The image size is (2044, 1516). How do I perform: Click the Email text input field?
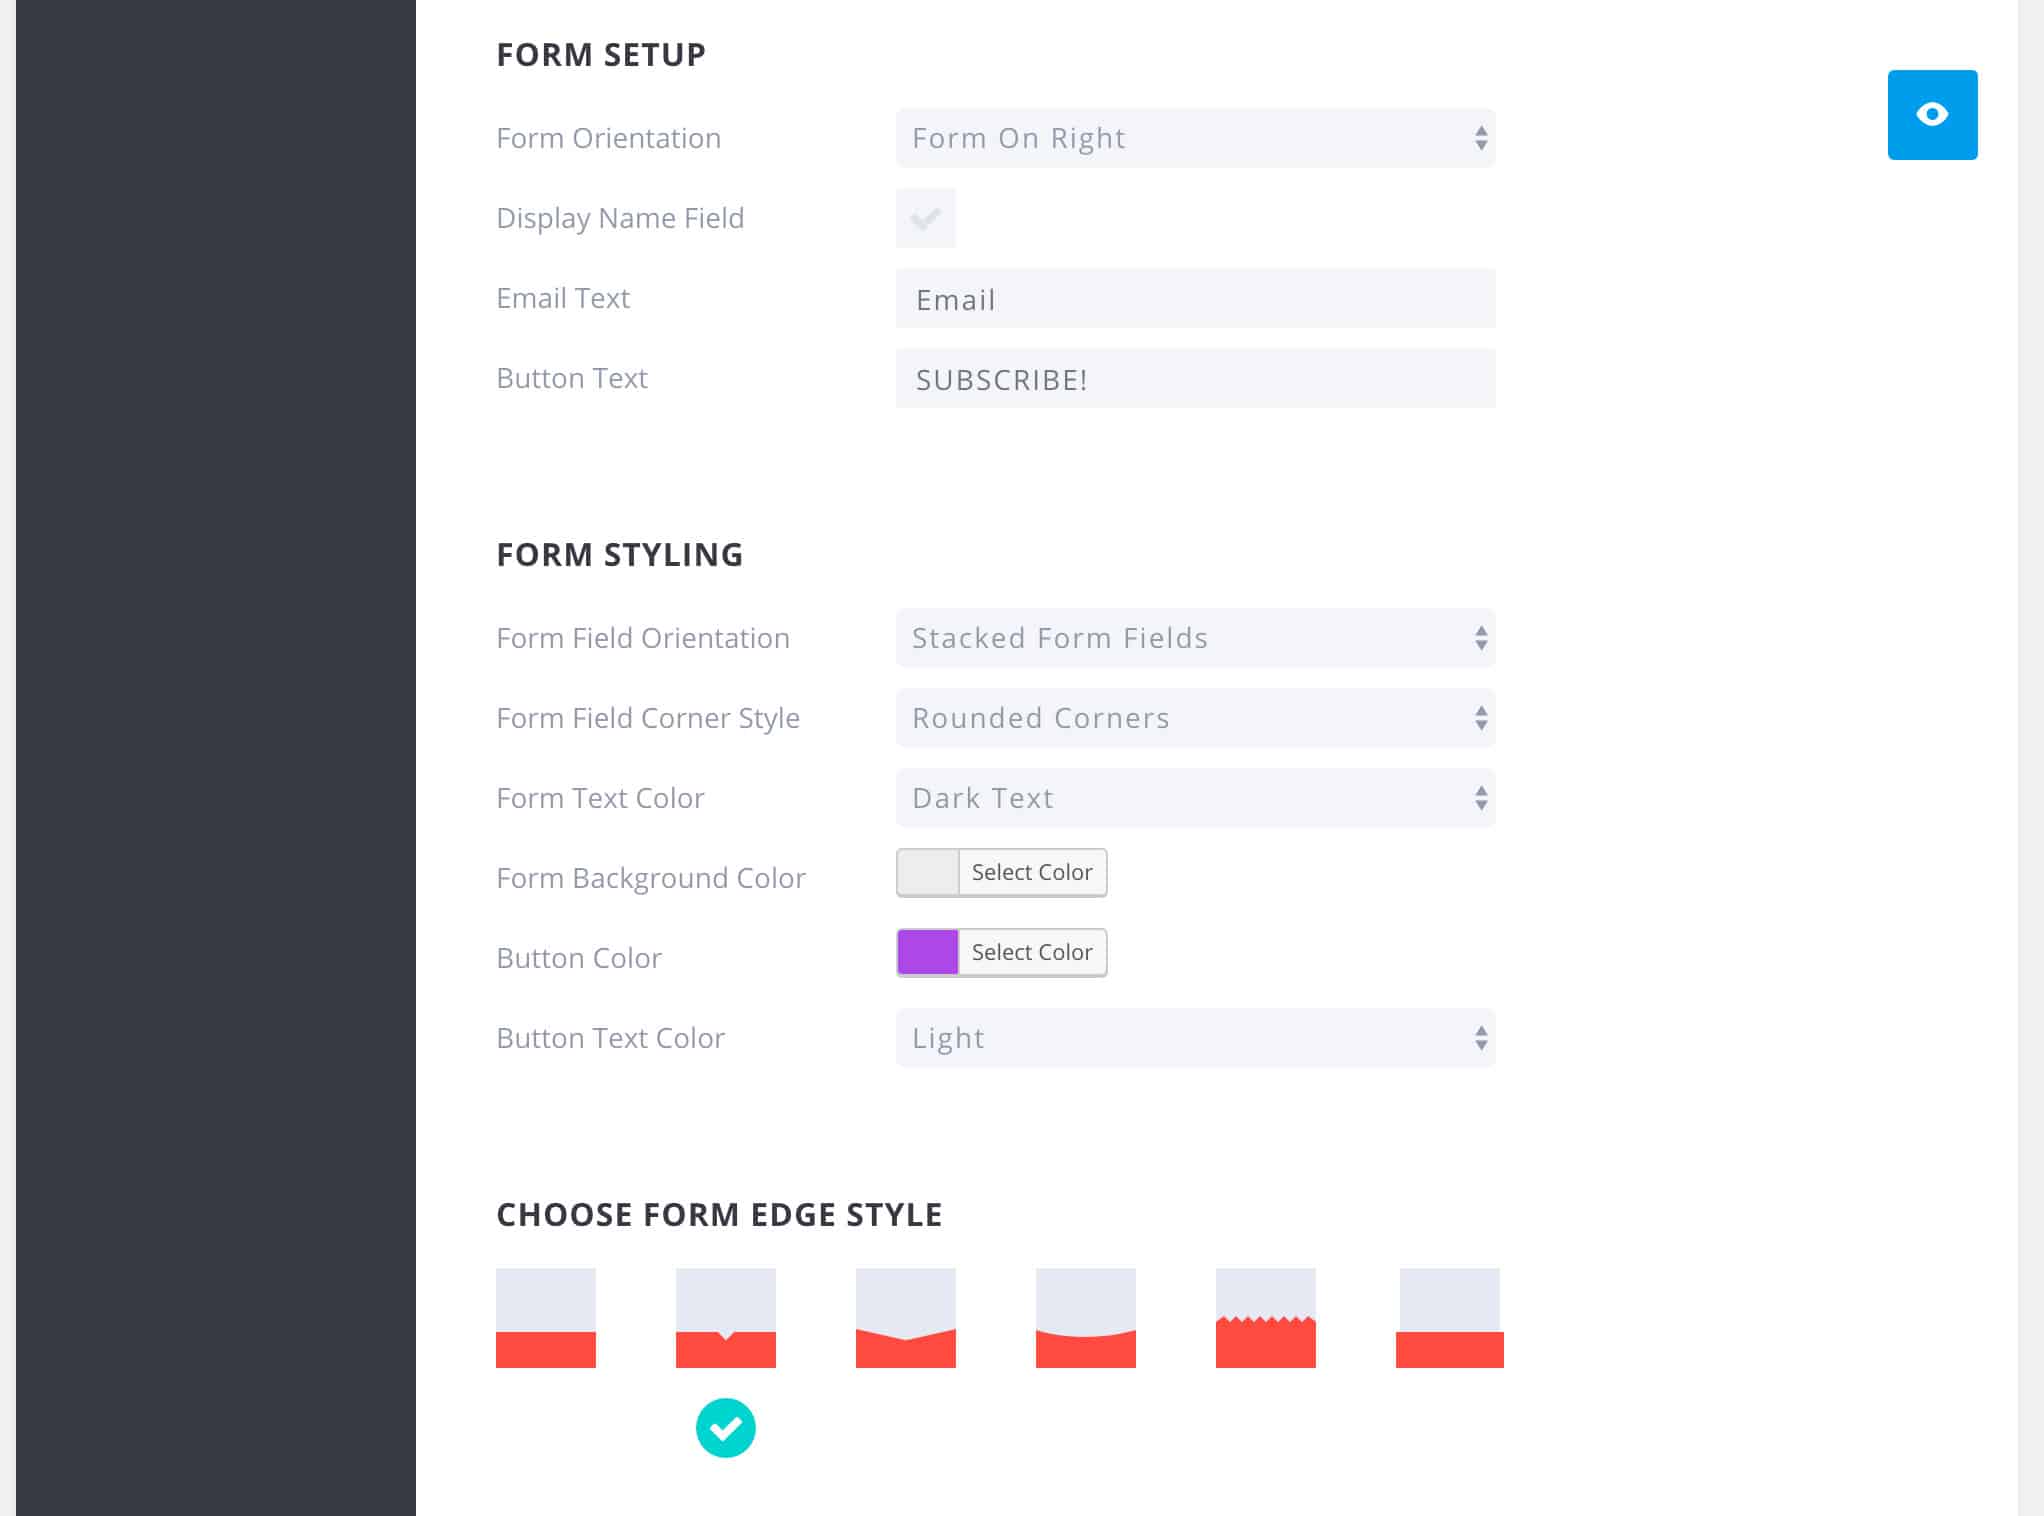point(1196,299)
